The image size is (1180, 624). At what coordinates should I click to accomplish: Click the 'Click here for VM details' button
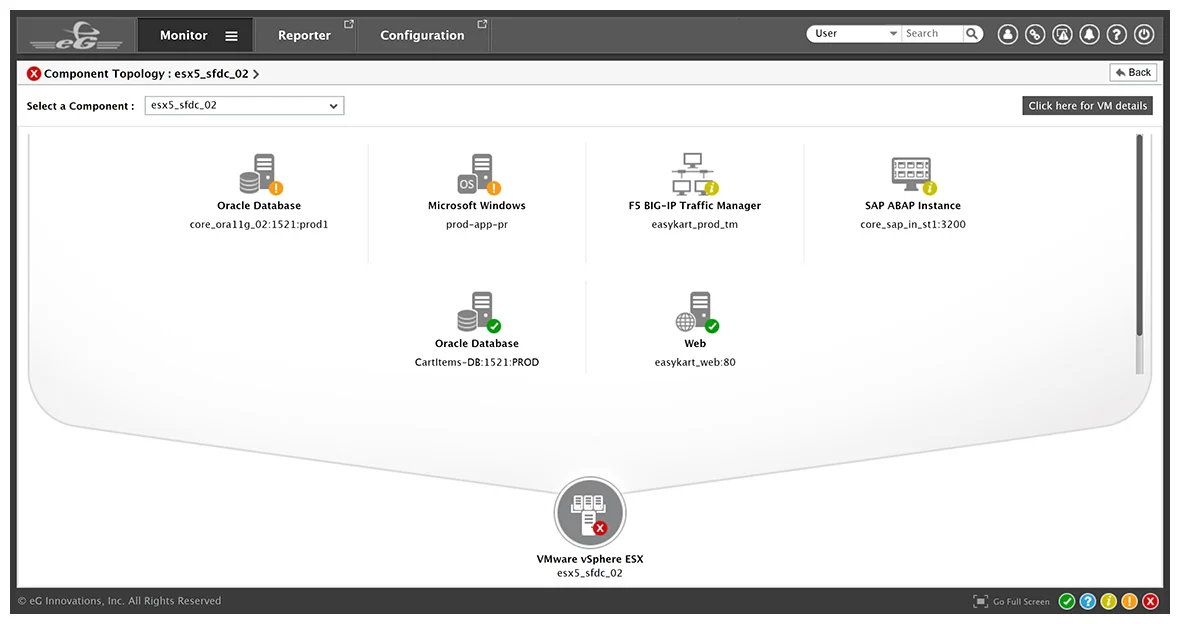[x=1087, y=106]
